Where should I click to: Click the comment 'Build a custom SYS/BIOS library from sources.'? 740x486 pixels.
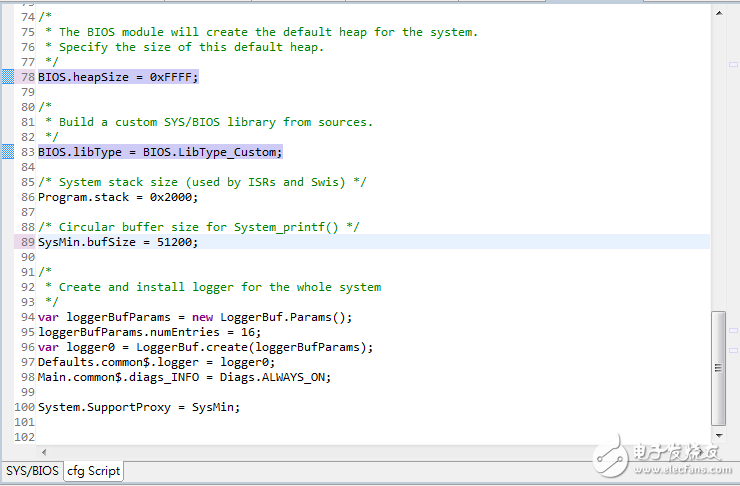(x=216, y=122)
